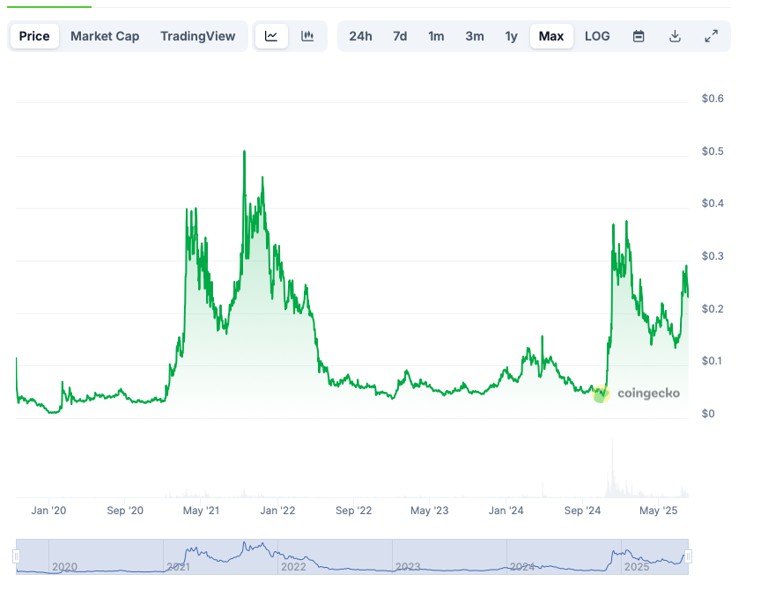
Task: Open the Price tab
Action: pos(34,36)
